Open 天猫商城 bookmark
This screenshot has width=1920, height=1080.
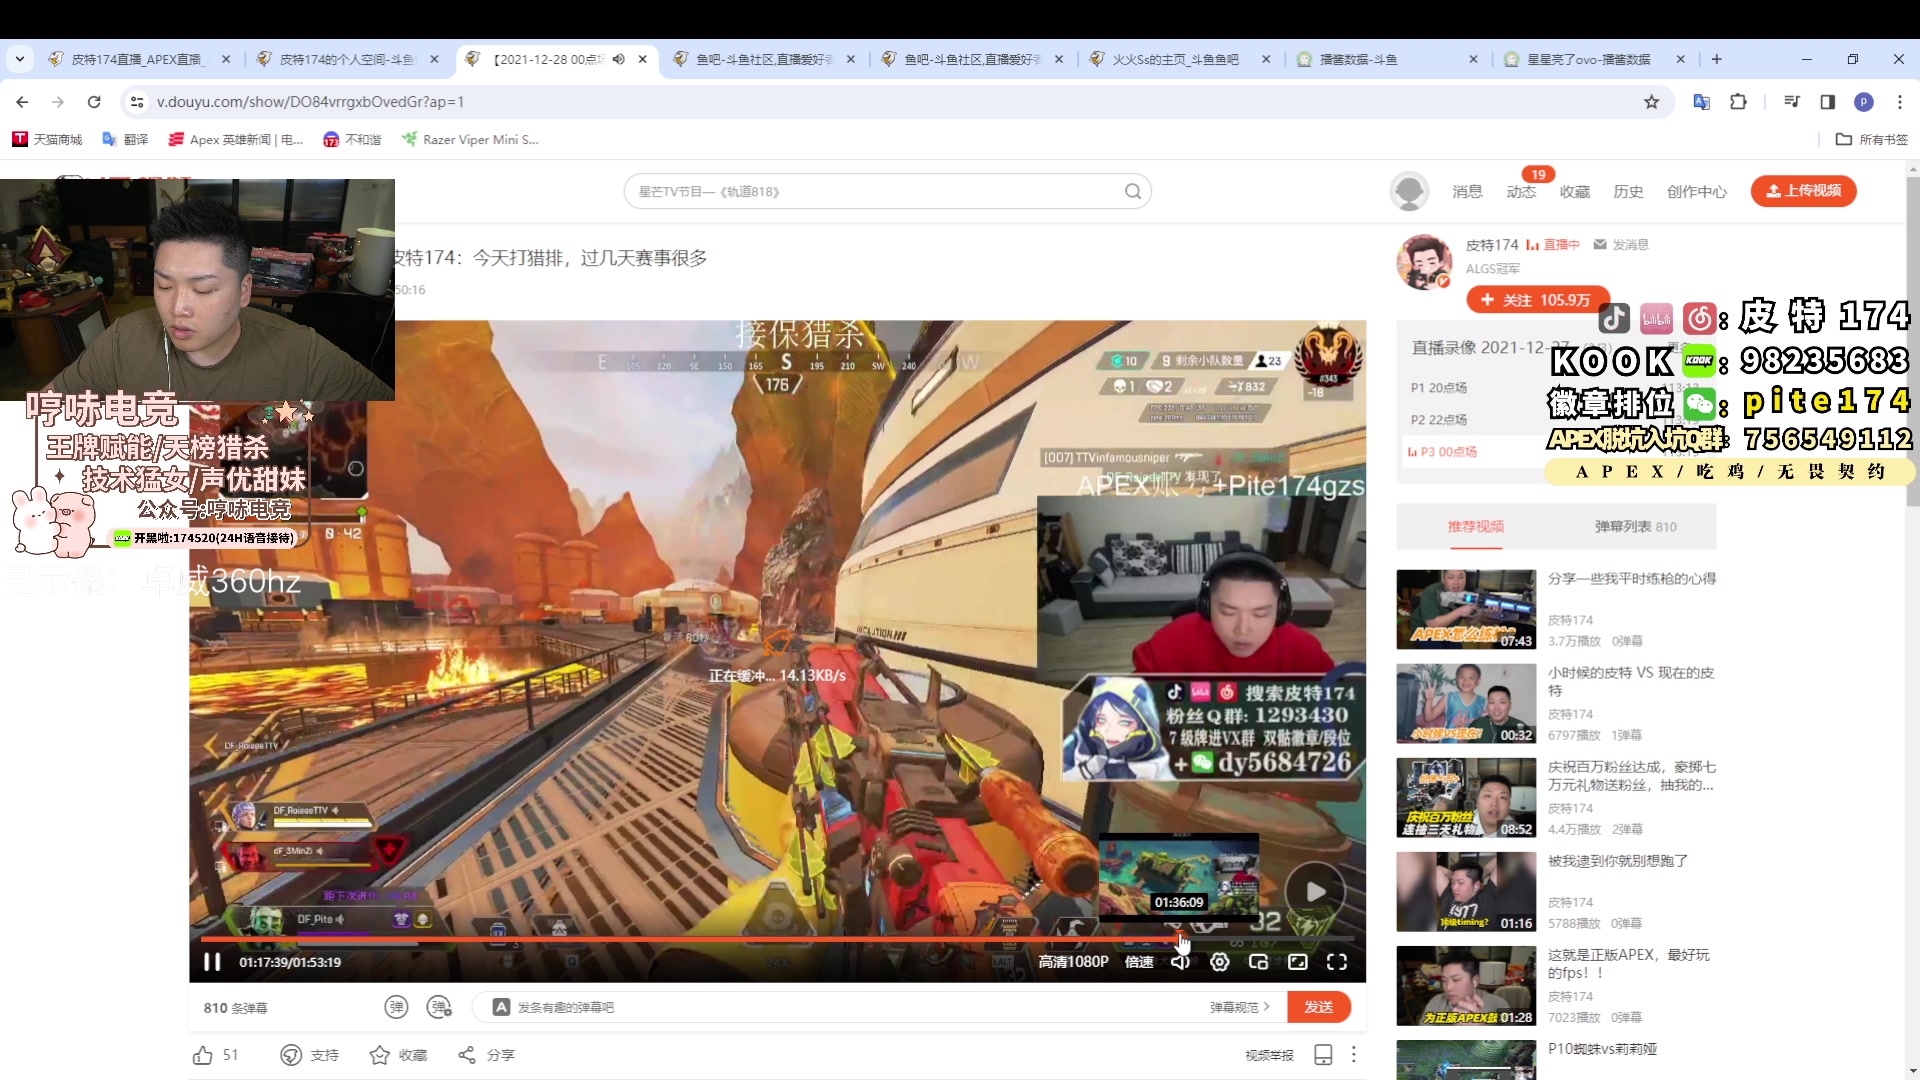pyautogui.click(x=47, y=139)
